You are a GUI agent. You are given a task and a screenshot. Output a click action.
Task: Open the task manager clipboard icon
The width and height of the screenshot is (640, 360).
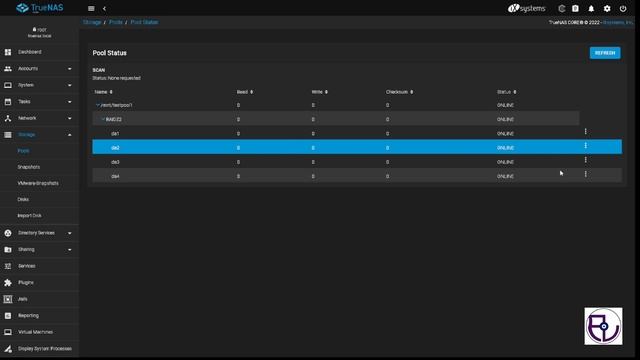pos(575,9)
